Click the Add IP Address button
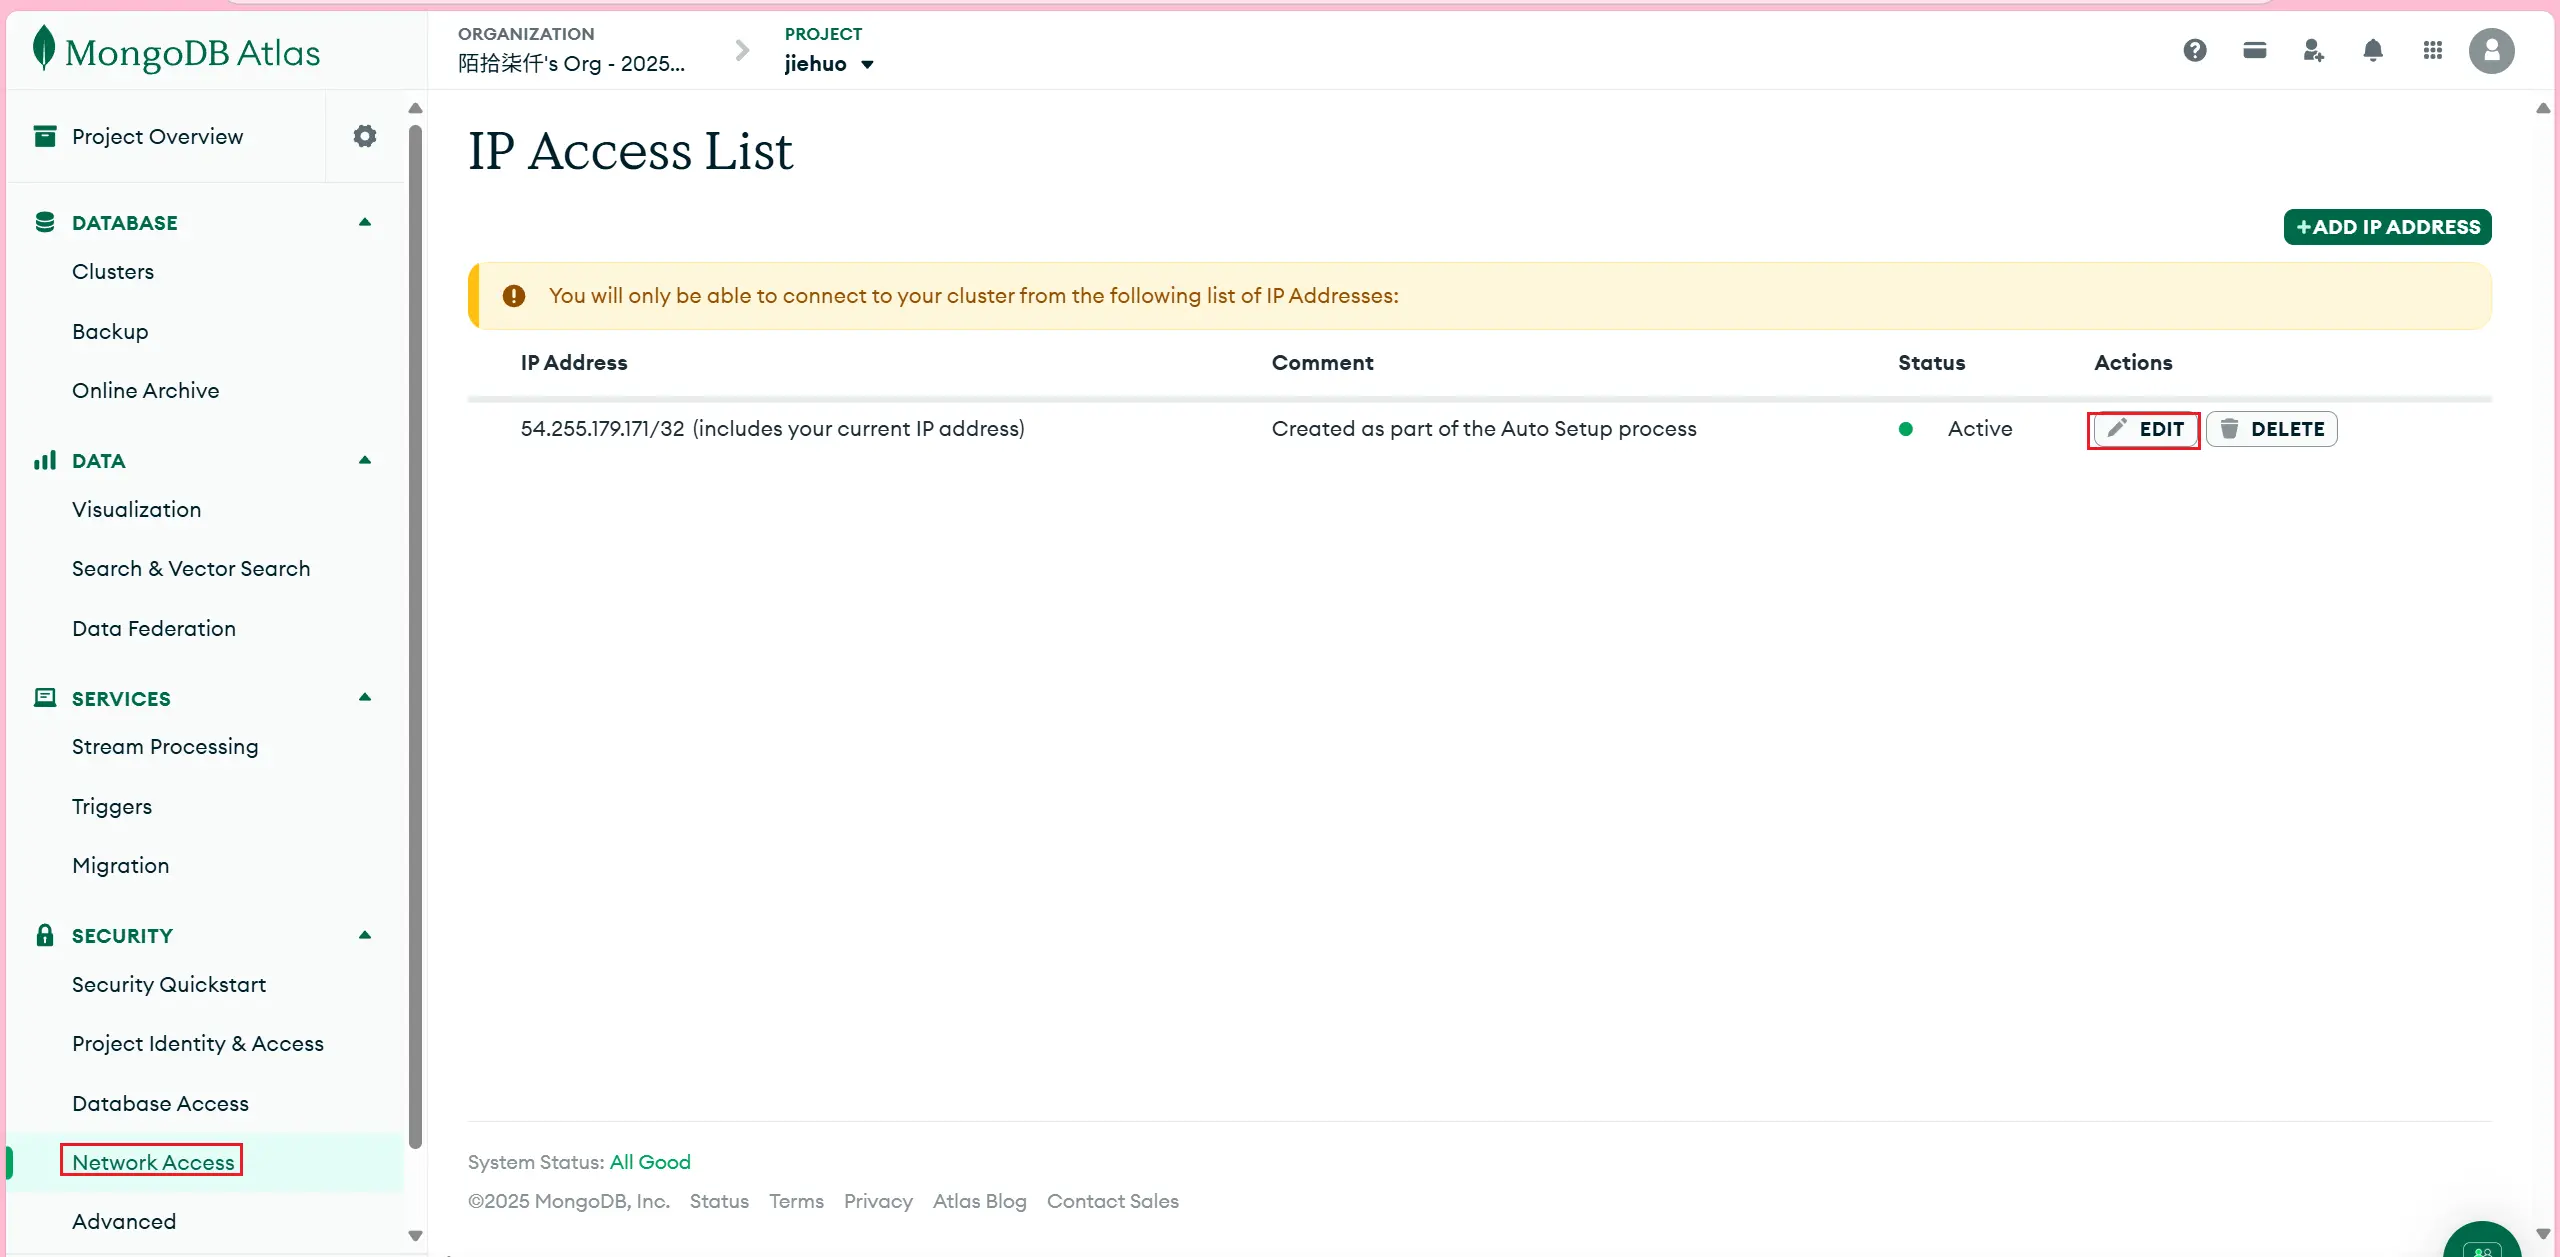This screenshot has height=1257, width=2560. click(x=2387, y=227)
